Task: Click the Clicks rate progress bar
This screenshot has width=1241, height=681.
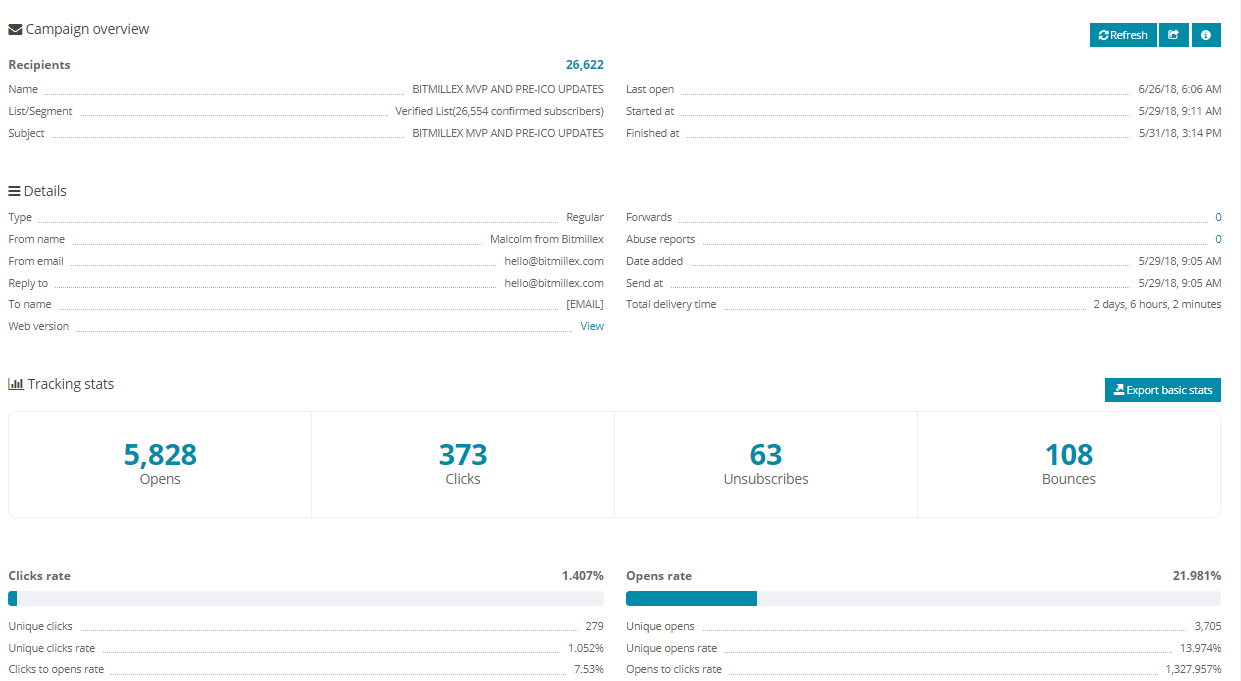Action: [x=305, y=599]
